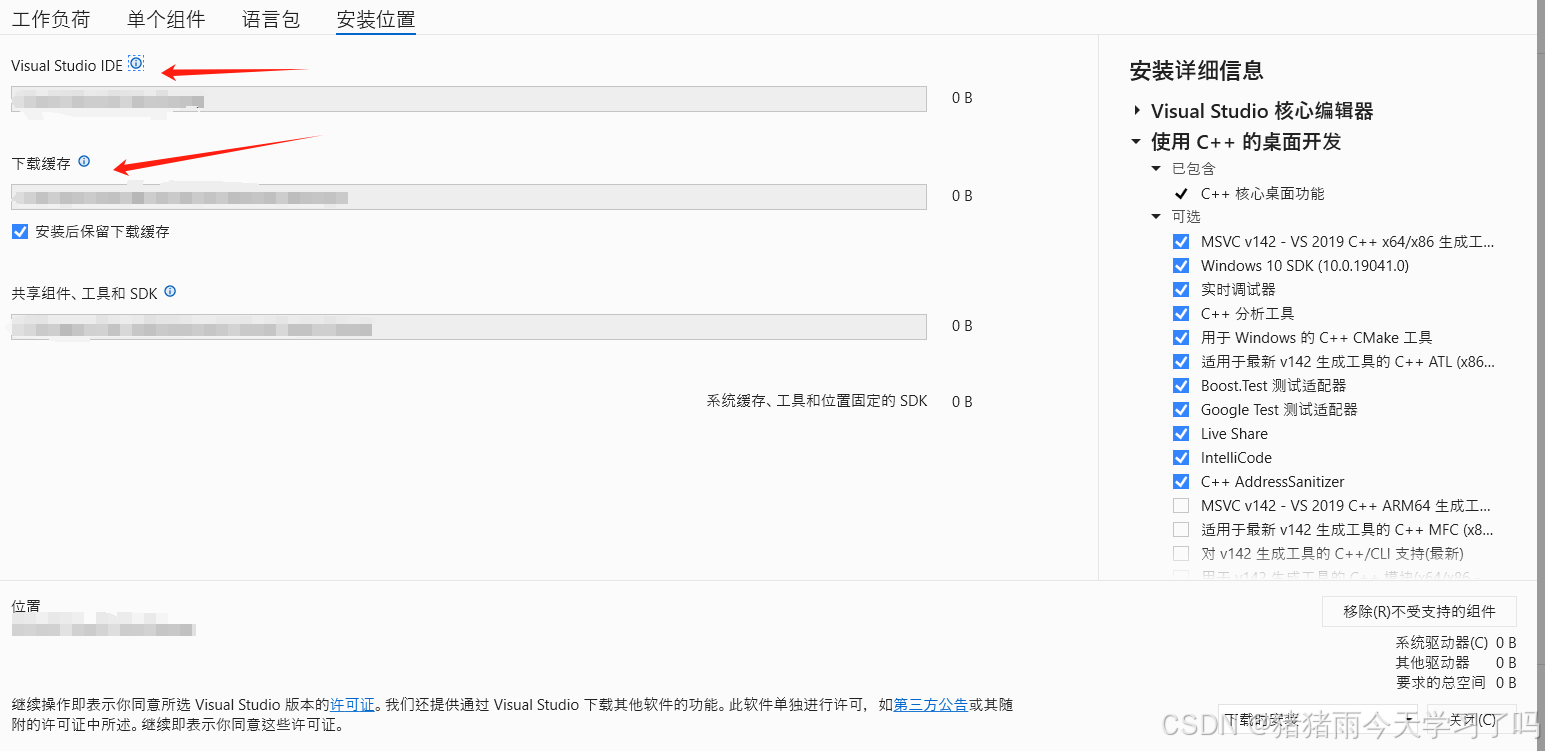Click the 安装位置 tab
Viewport: 1545px width, 751px height.
(x=376, y=19)
